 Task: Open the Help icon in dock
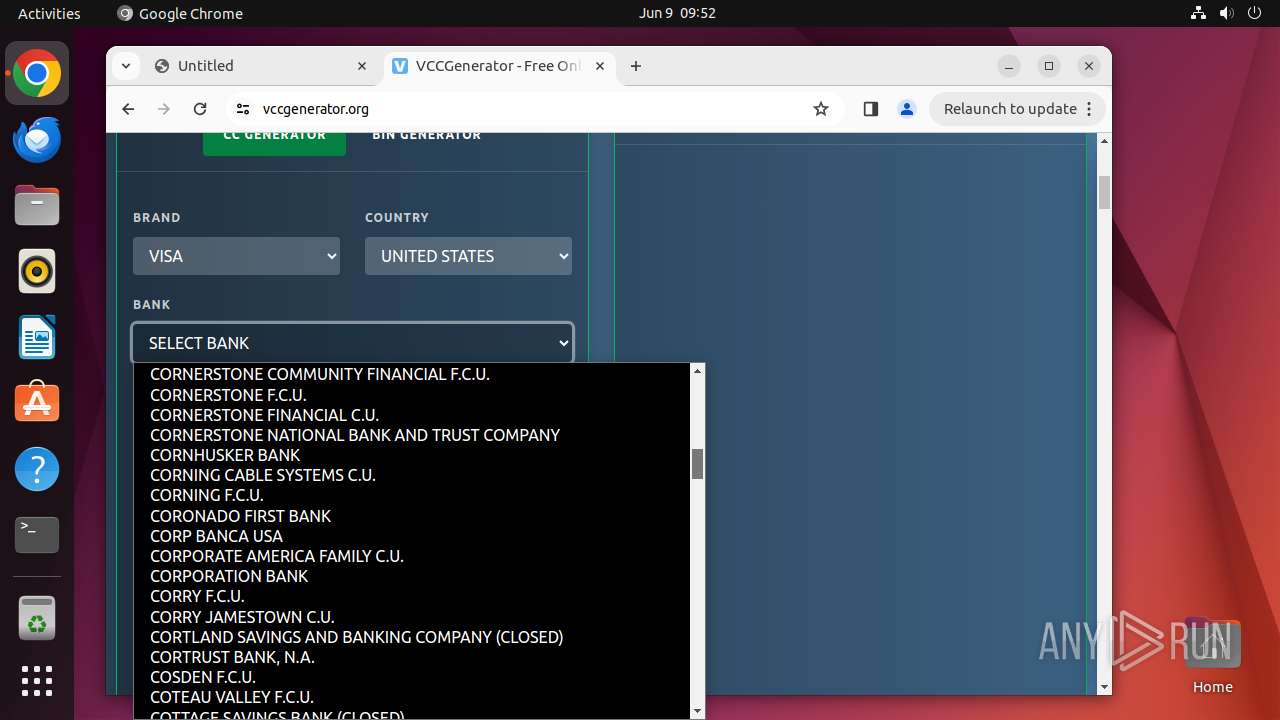point(37,469)
